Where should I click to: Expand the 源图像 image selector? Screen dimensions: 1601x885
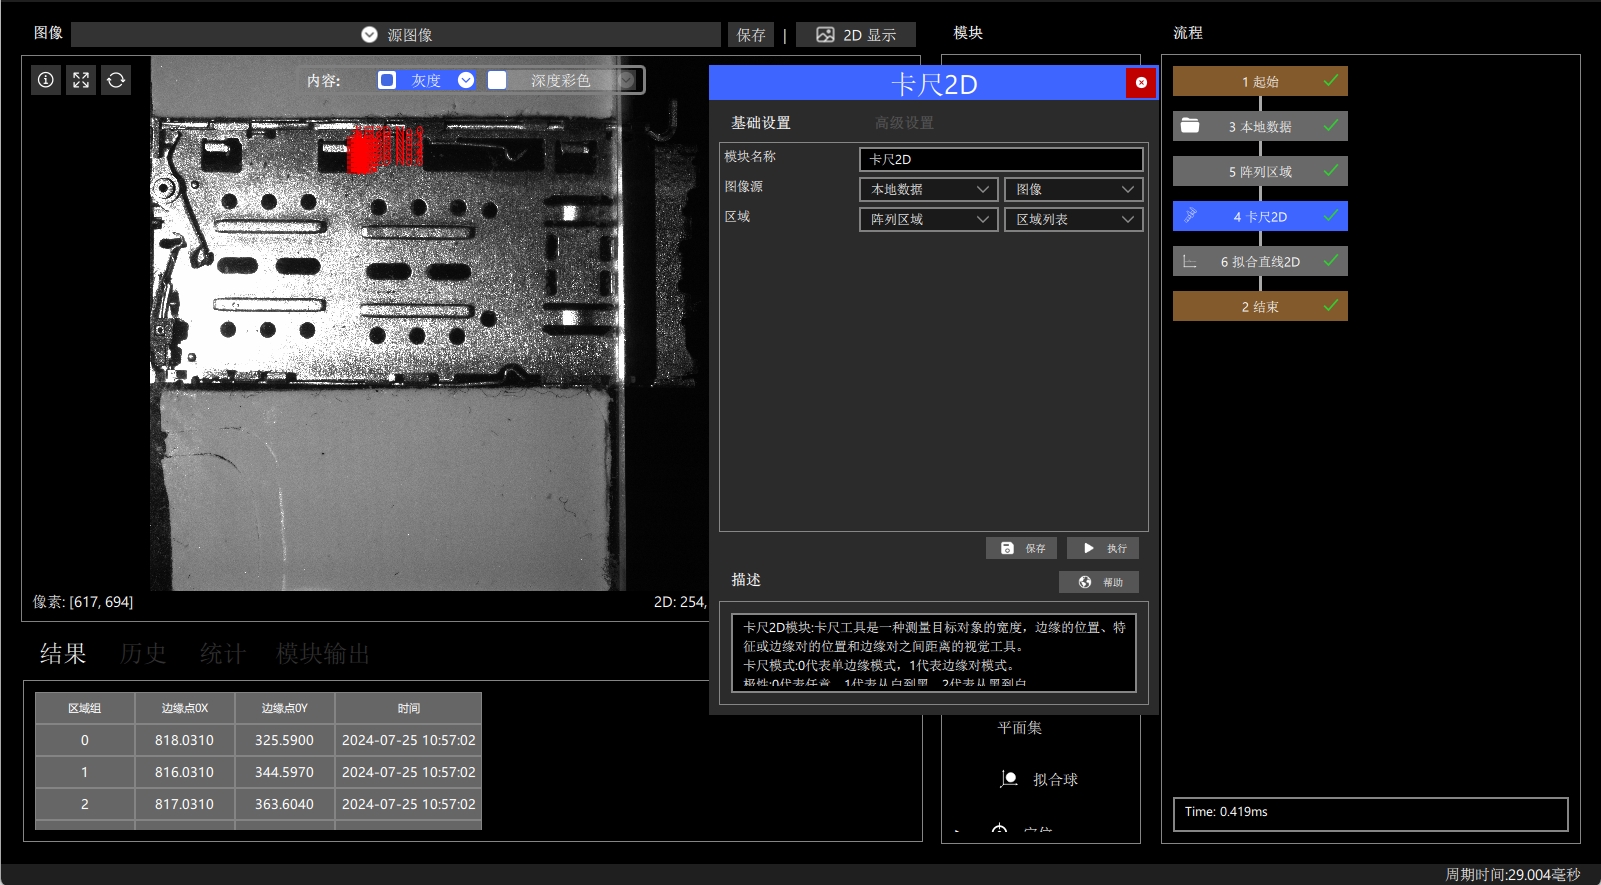(396, 35)
